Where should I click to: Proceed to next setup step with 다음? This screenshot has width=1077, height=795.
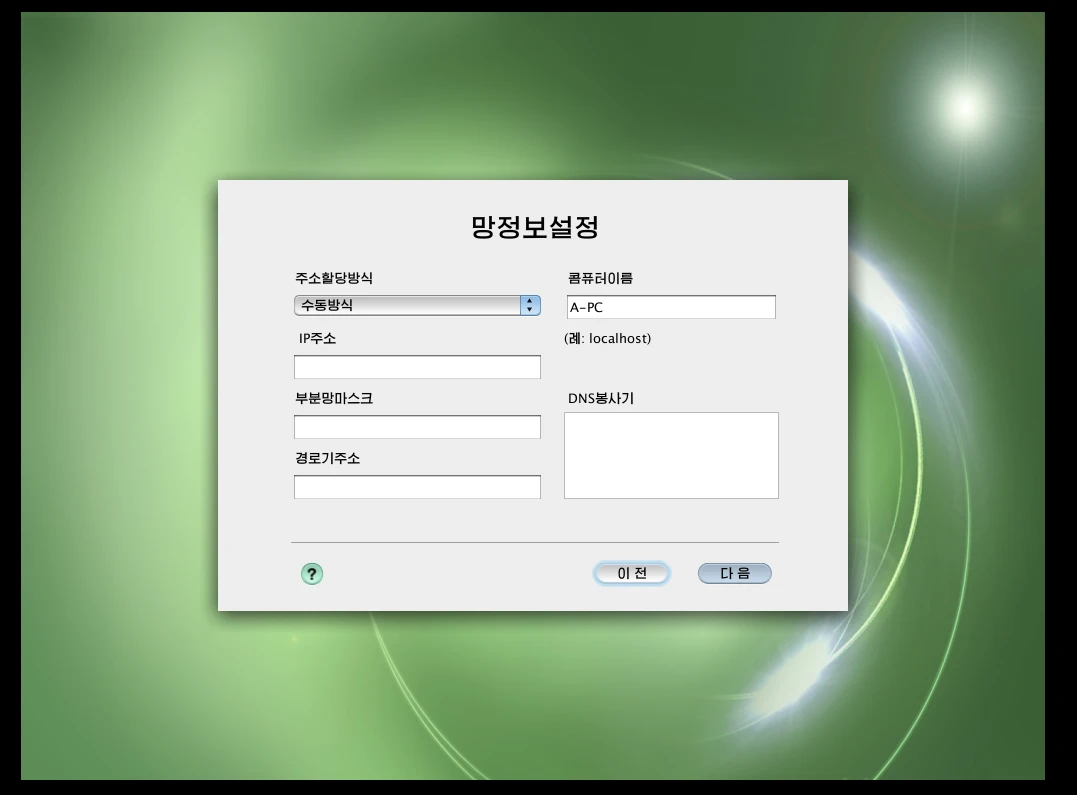734,572
